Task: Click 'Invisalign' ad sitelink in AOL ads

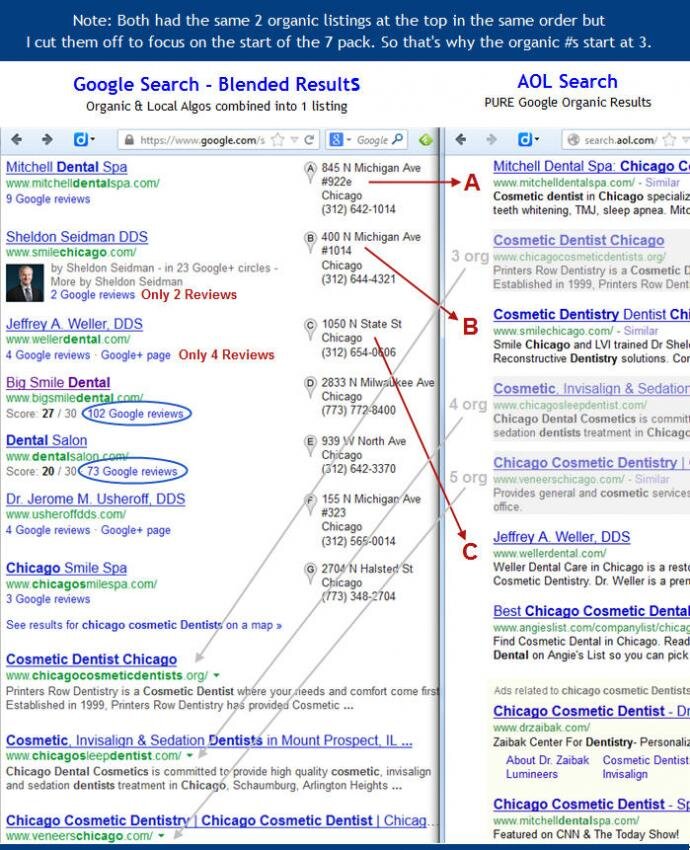Action: [x=625, y=774]
